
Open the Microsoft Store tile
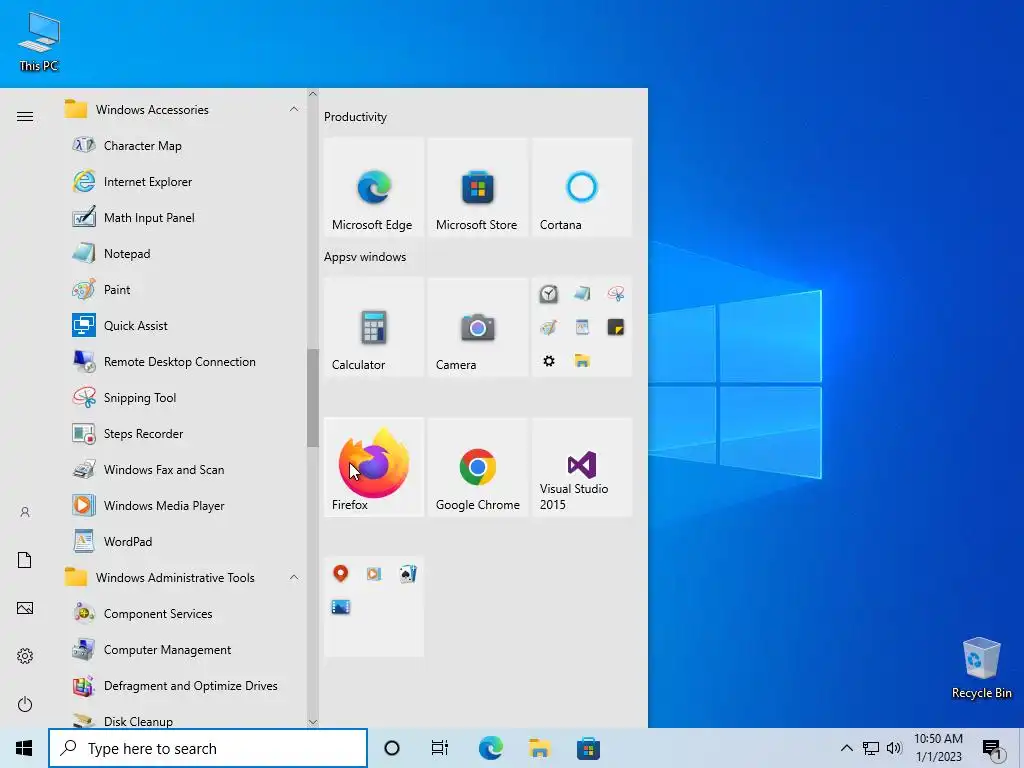click(477, 187)
